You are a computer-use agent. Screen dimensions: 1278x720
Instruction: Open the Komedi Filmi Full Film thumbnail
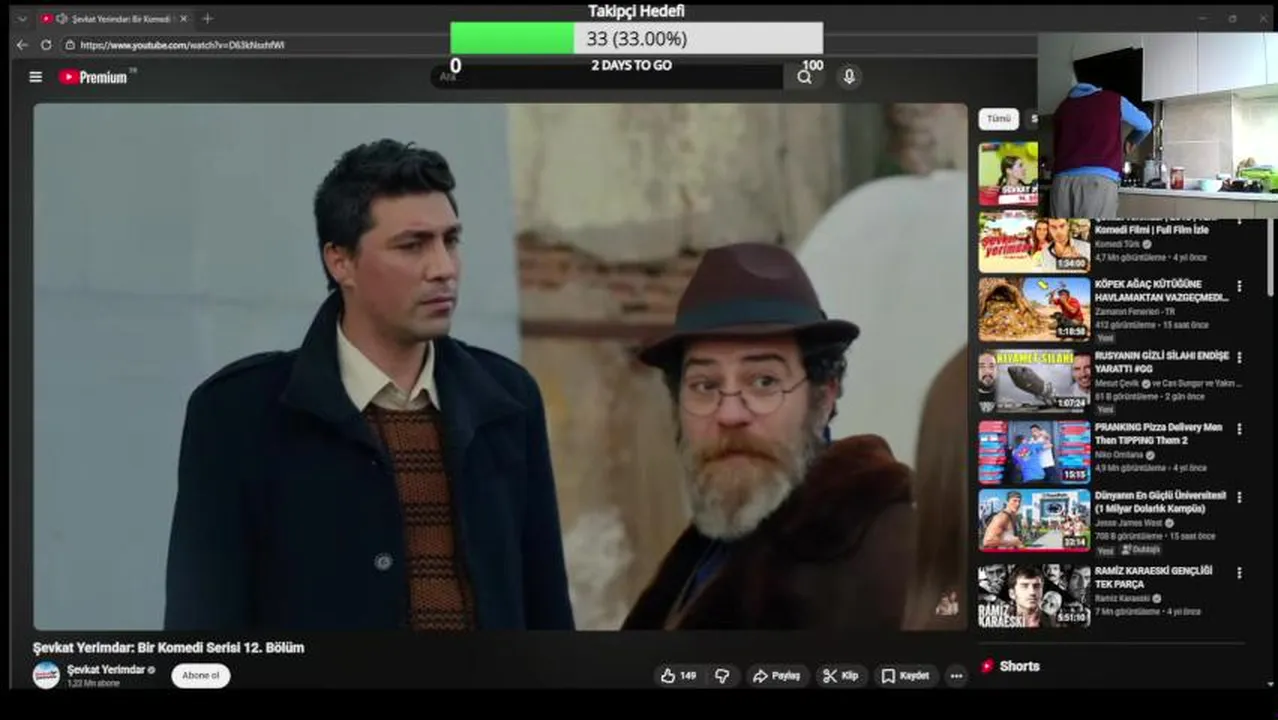point(1034,242)
